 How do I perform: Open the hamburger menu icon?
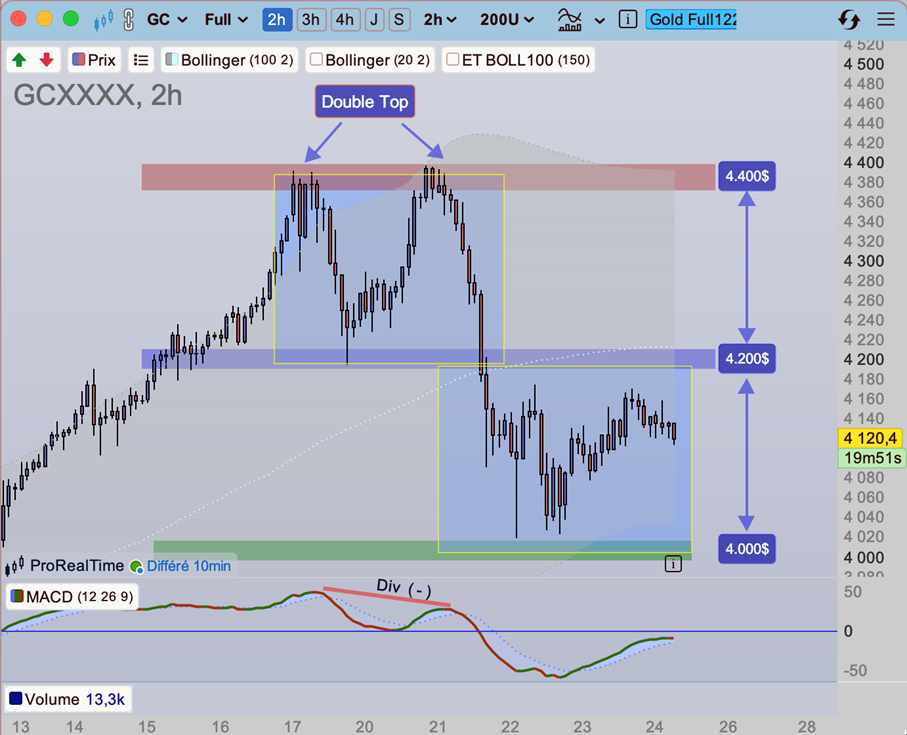point(885,19)
